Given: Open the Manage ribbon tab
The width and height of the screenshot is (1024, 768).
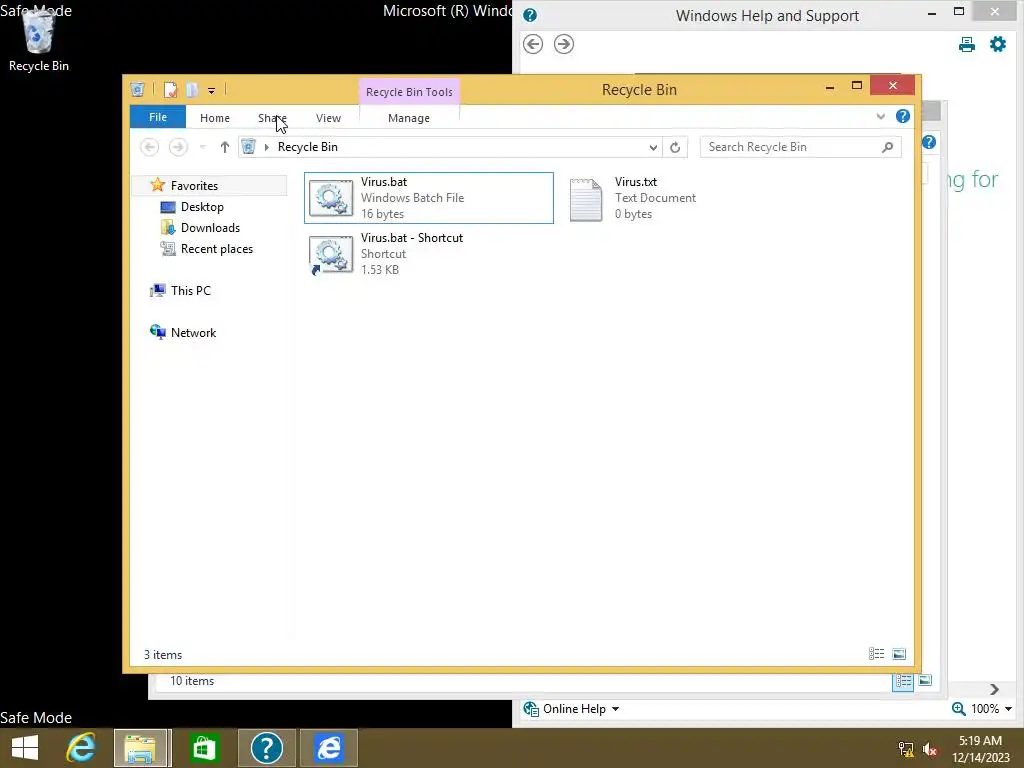Looking at the screenshot, I should [x=409, y=118].
